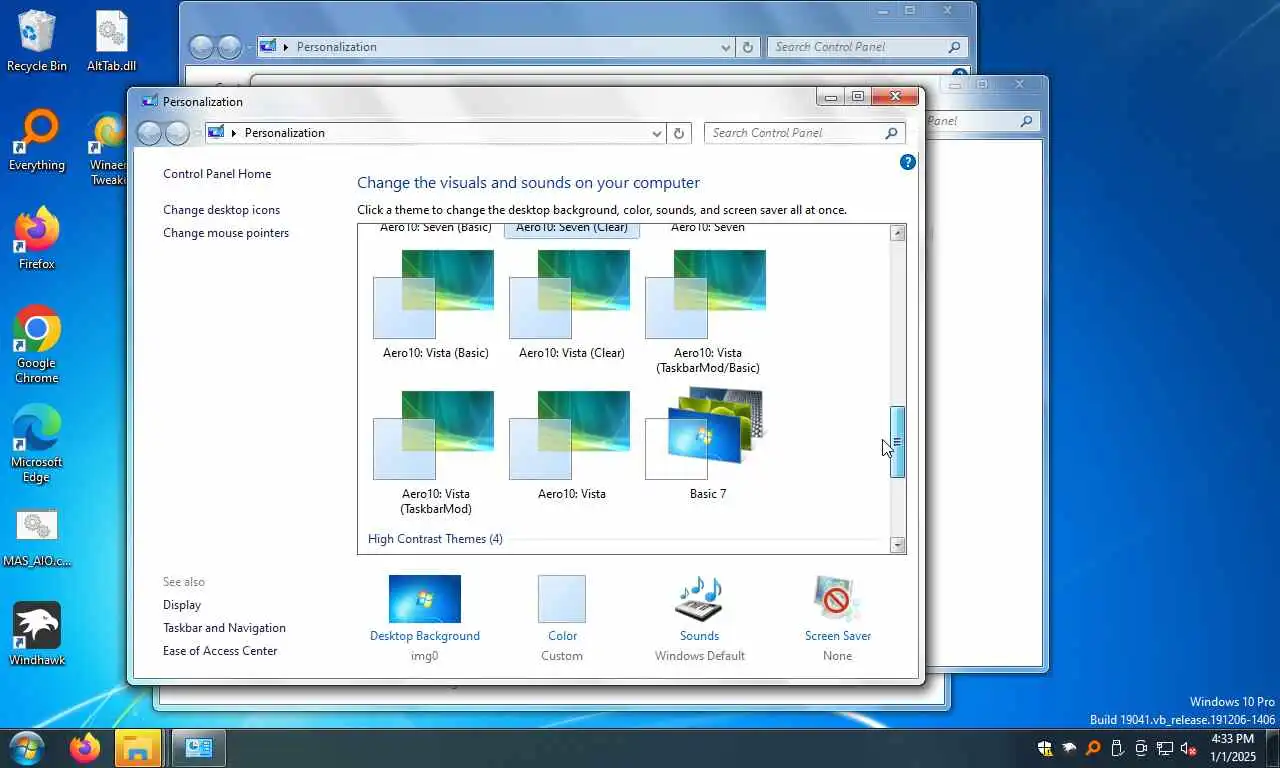The image size is (1280, 768).
Task: Choose the Aero10: Seven (Basic) theme label
Action: click(x=436, y=228)
